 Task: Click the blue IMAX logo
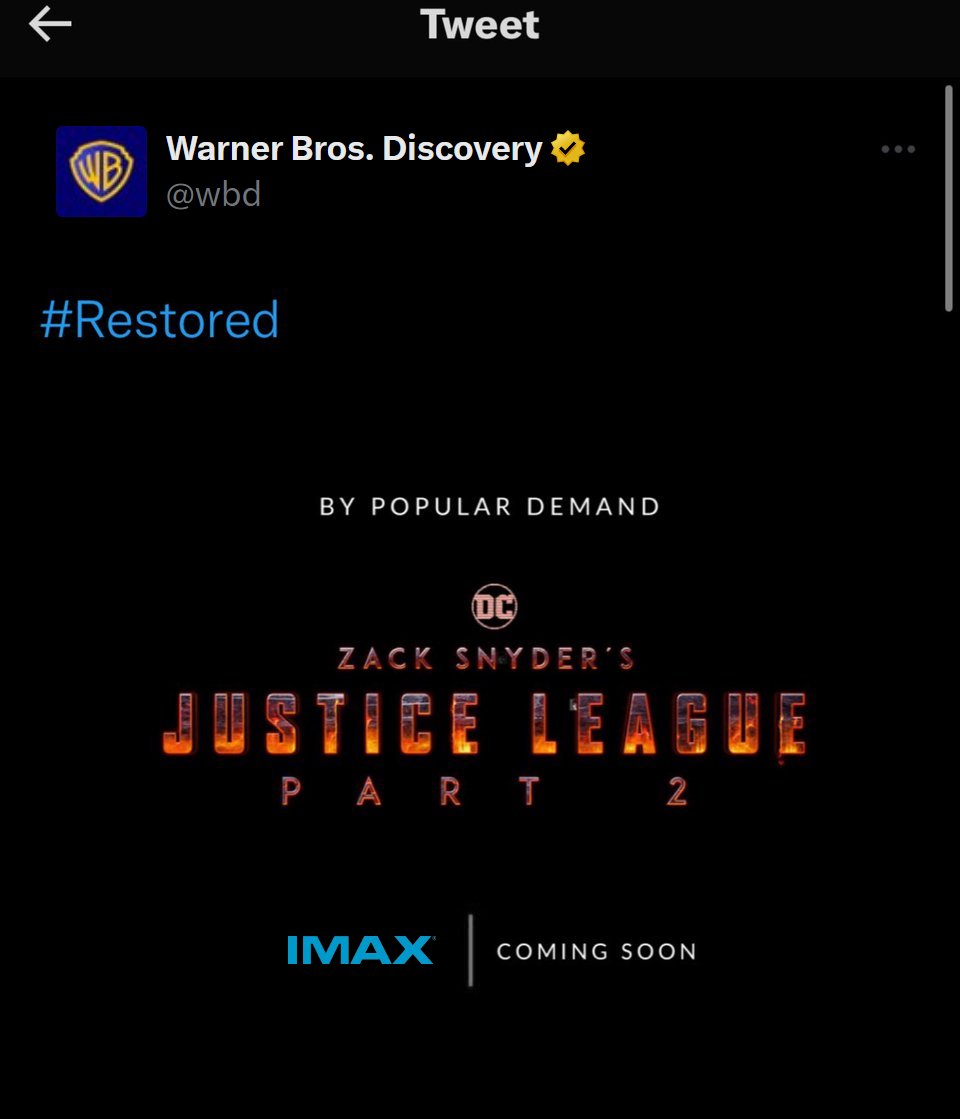360,950
